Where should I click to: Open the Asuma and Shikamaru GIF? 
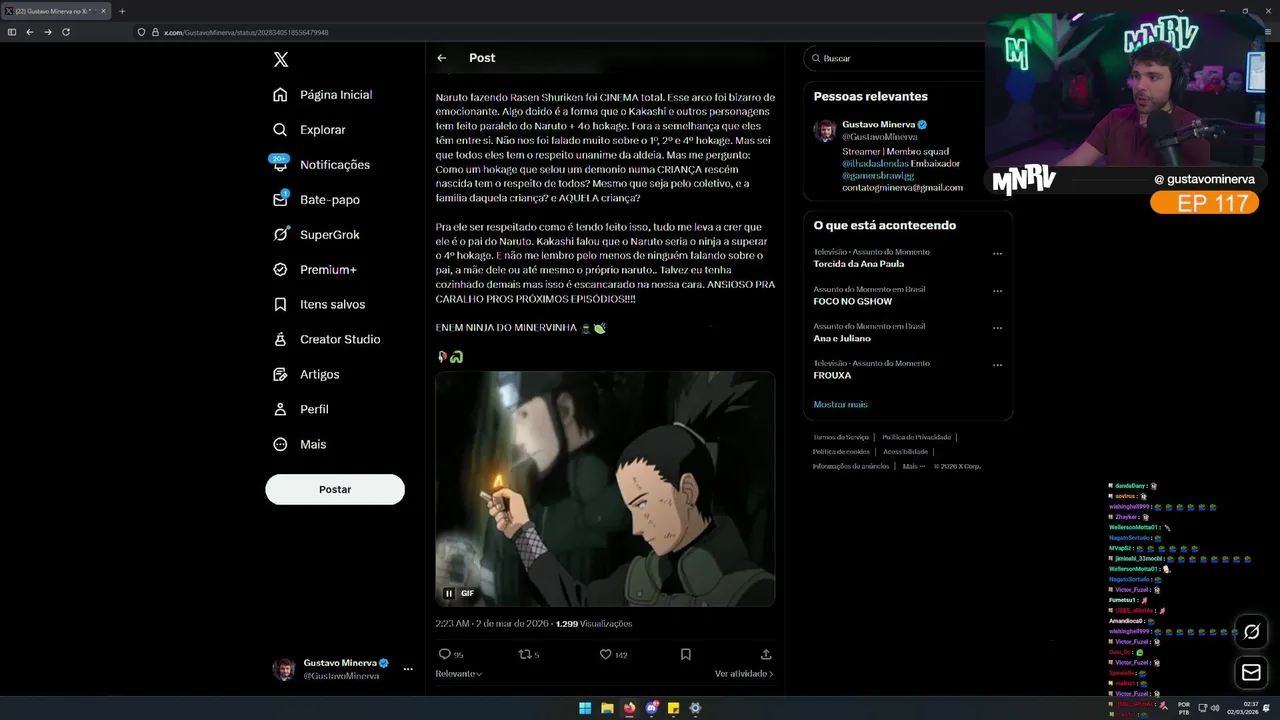605,490
